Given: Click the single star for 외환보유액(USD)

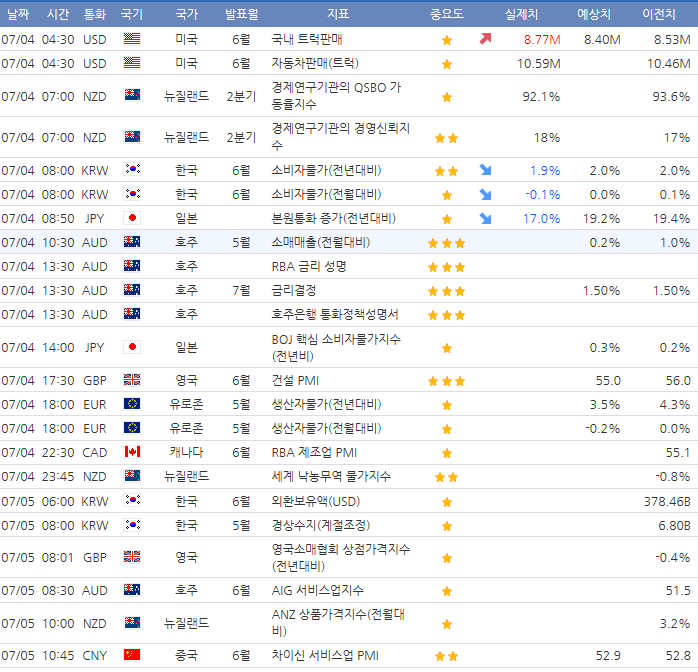Looking at the screenshot, I should pyautogui.click(x=446, y=502).
